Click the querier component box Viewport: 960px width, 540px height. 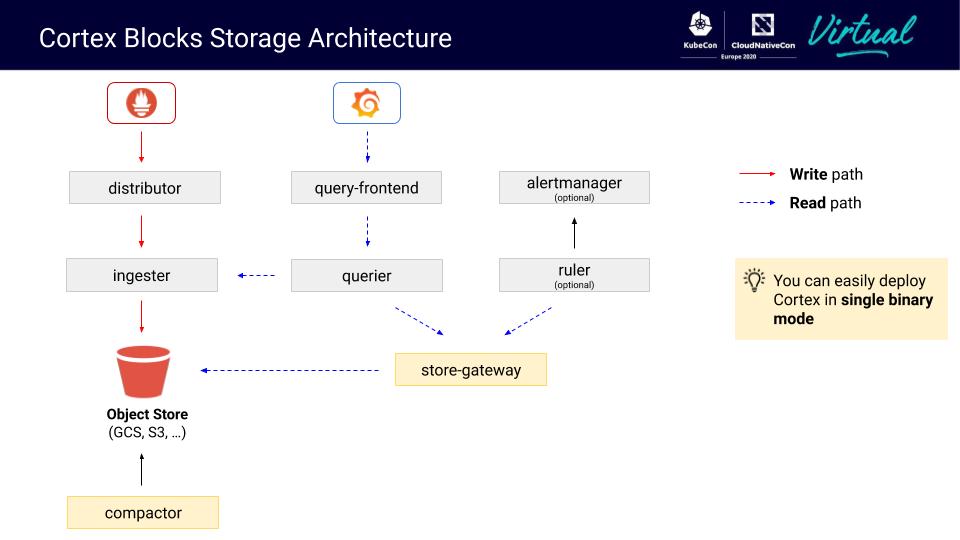coord(366,275)
